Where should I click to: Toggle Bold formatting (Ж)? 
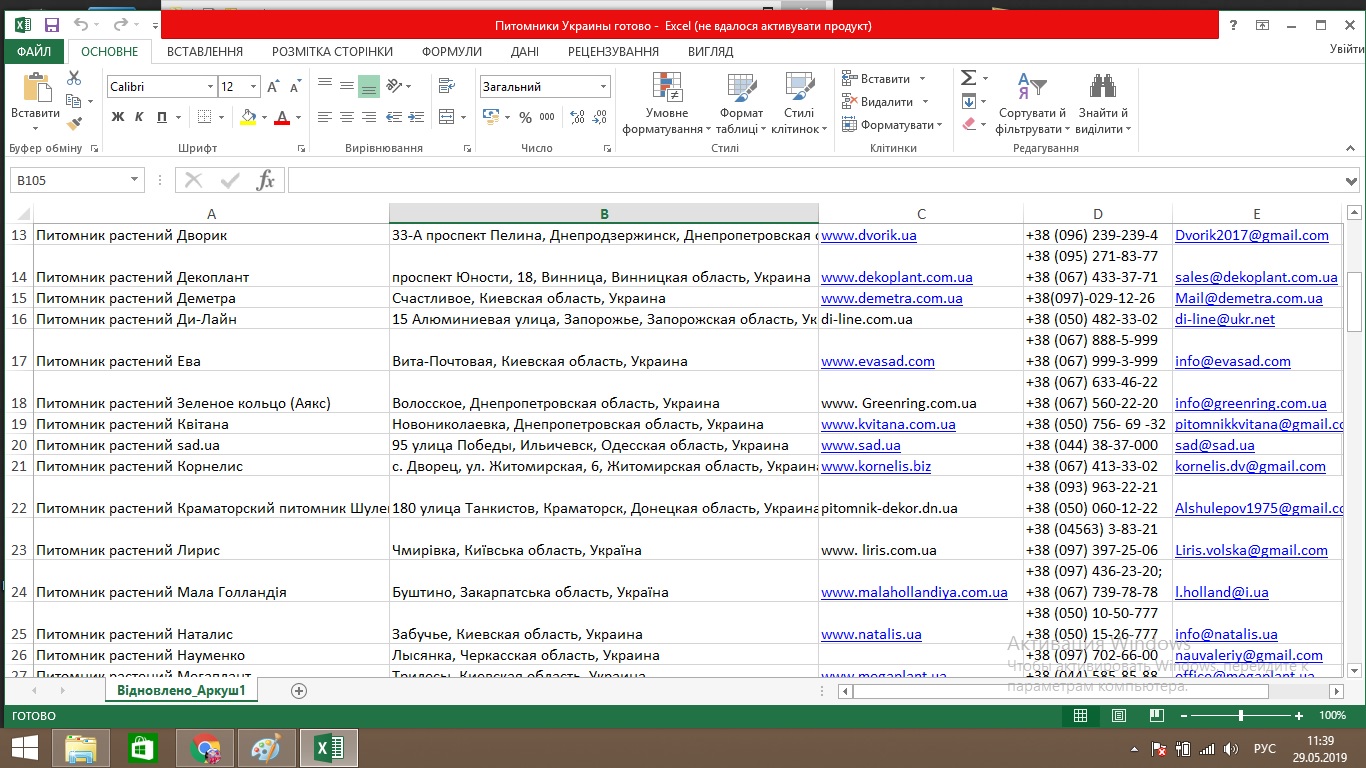118,118
